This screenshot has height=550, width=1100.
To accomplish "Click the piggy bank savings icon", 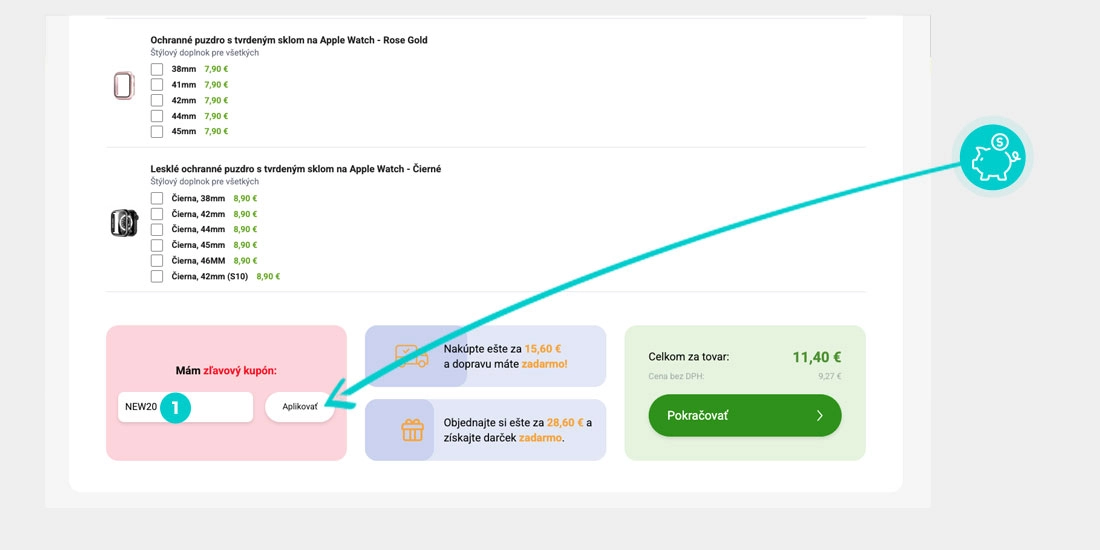I will 992,158.
